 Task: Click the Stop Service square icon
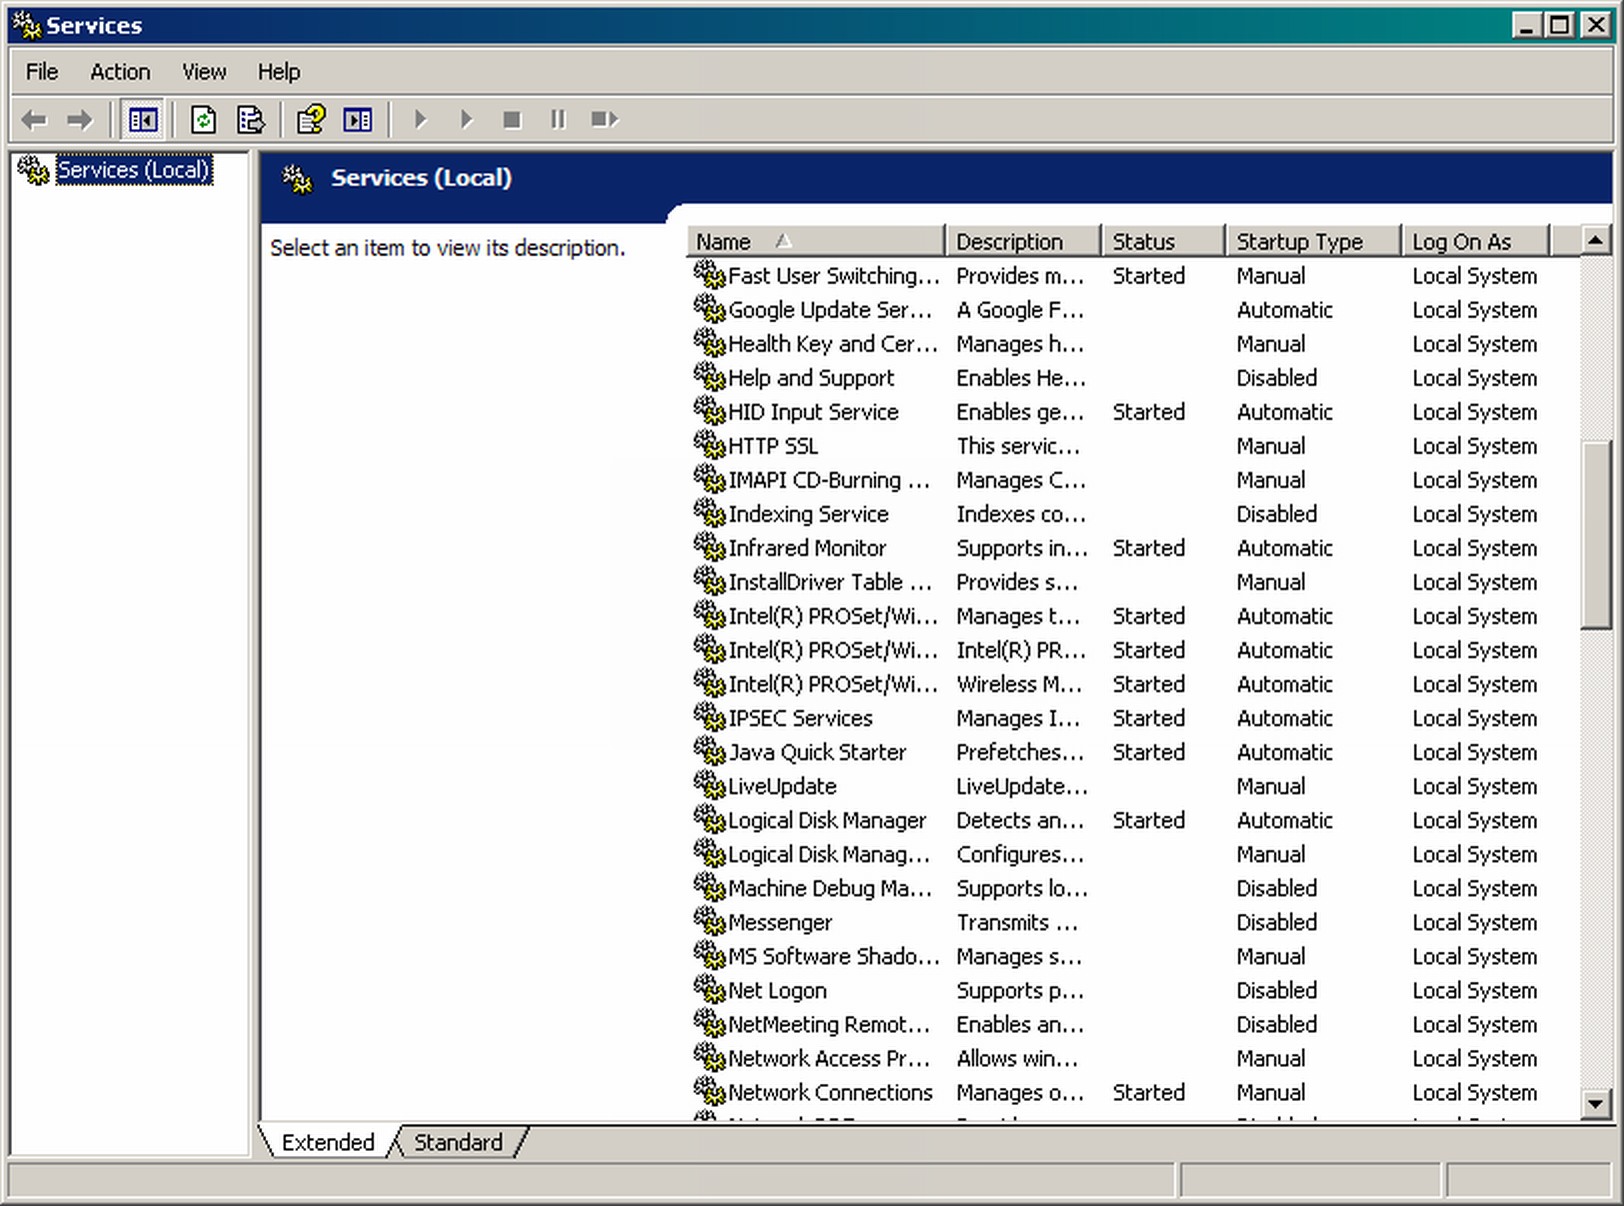tap(512, 120)
